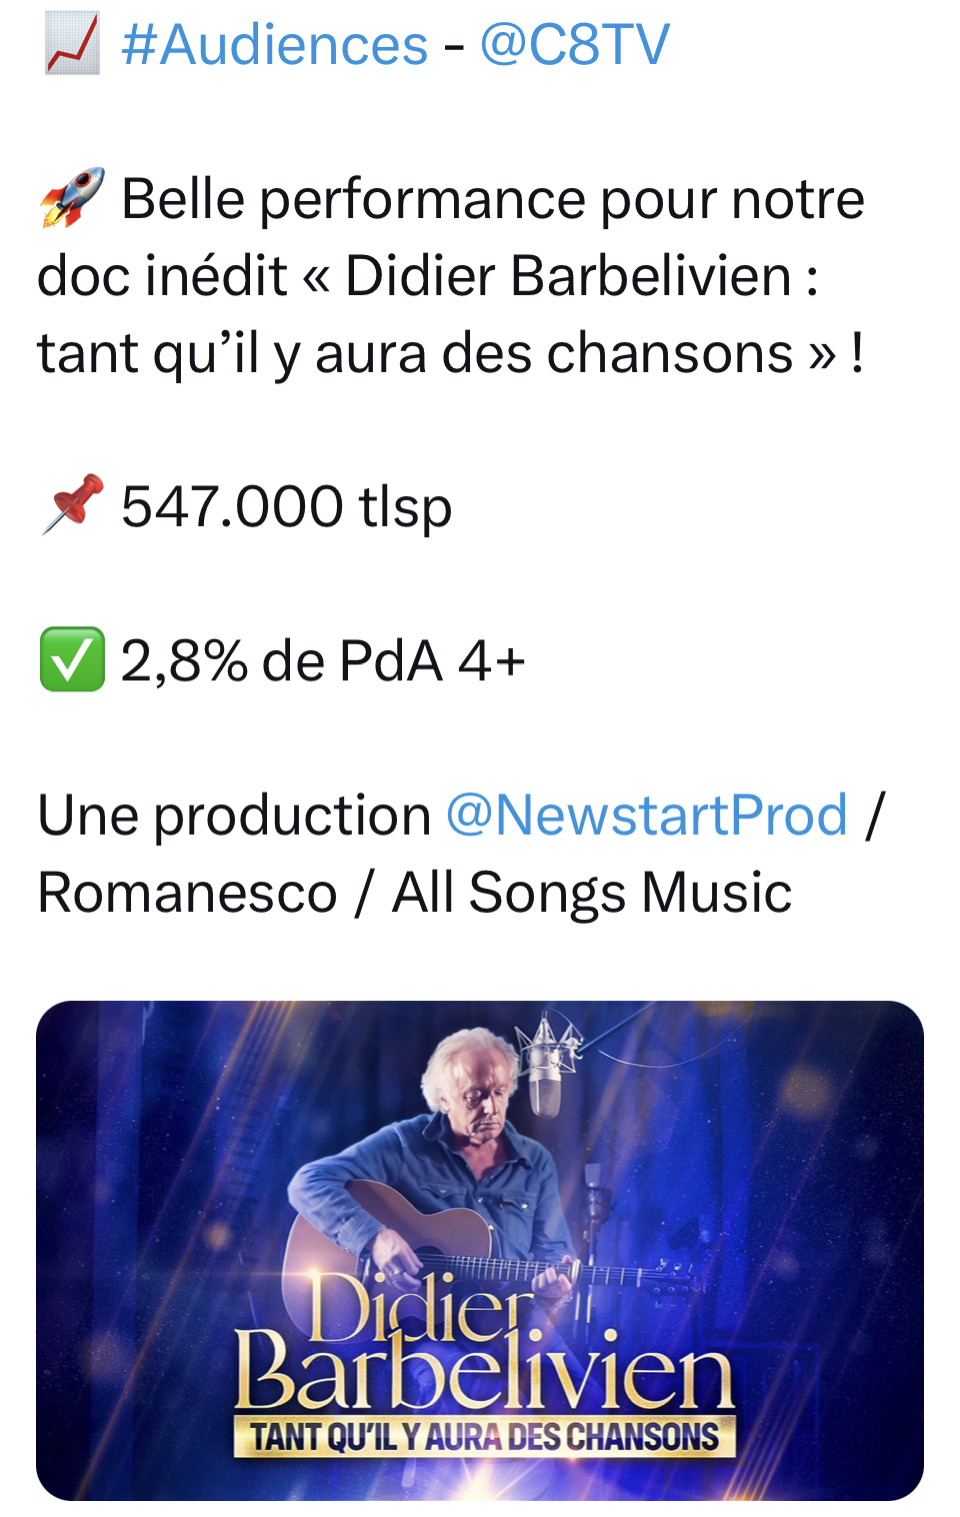Screen dimensions: 960x1517
Task: Click the acoustic guitar in the poster
Action: tap(420, 1250)
